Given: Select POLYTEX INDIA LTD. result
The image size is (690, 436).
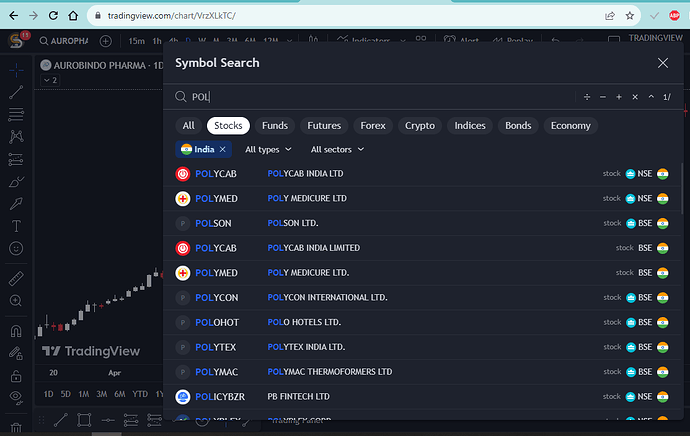Looking at the screenshot, I should pos(422,347).
